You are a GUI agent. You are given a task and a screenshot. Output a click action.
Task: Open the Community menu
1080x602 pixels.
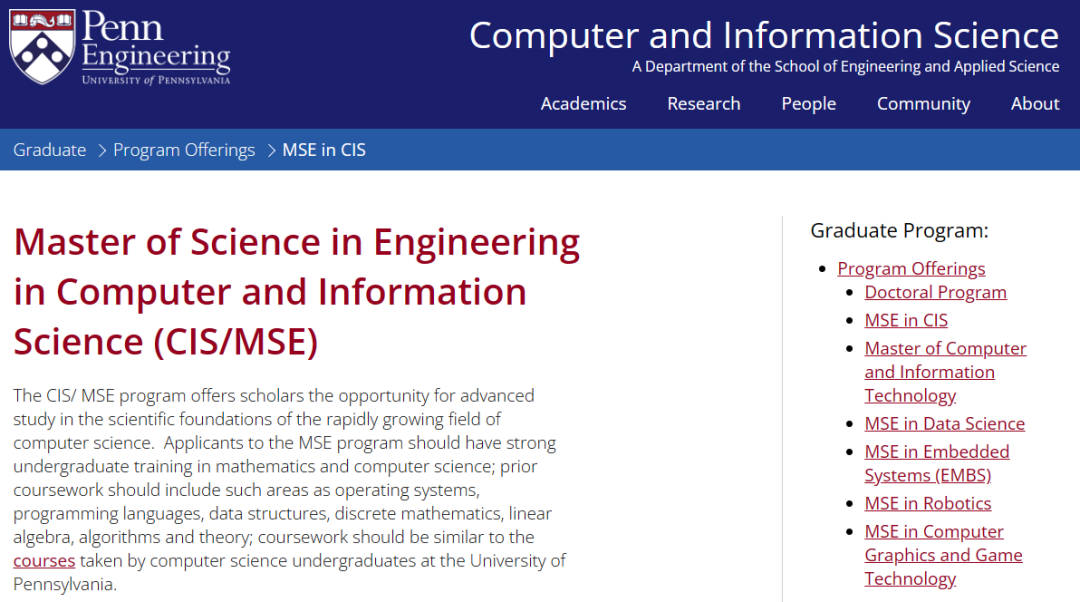(x=924, y=104)
